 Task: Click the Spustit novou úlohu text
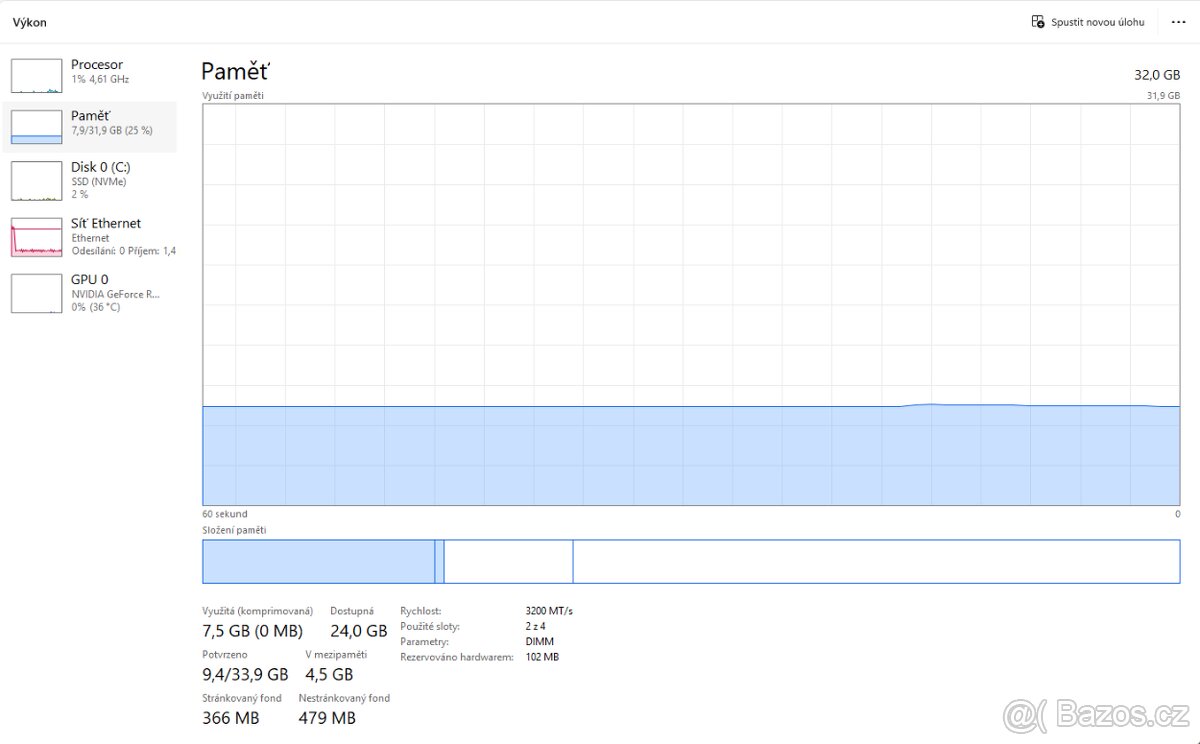pos(1097,22)
